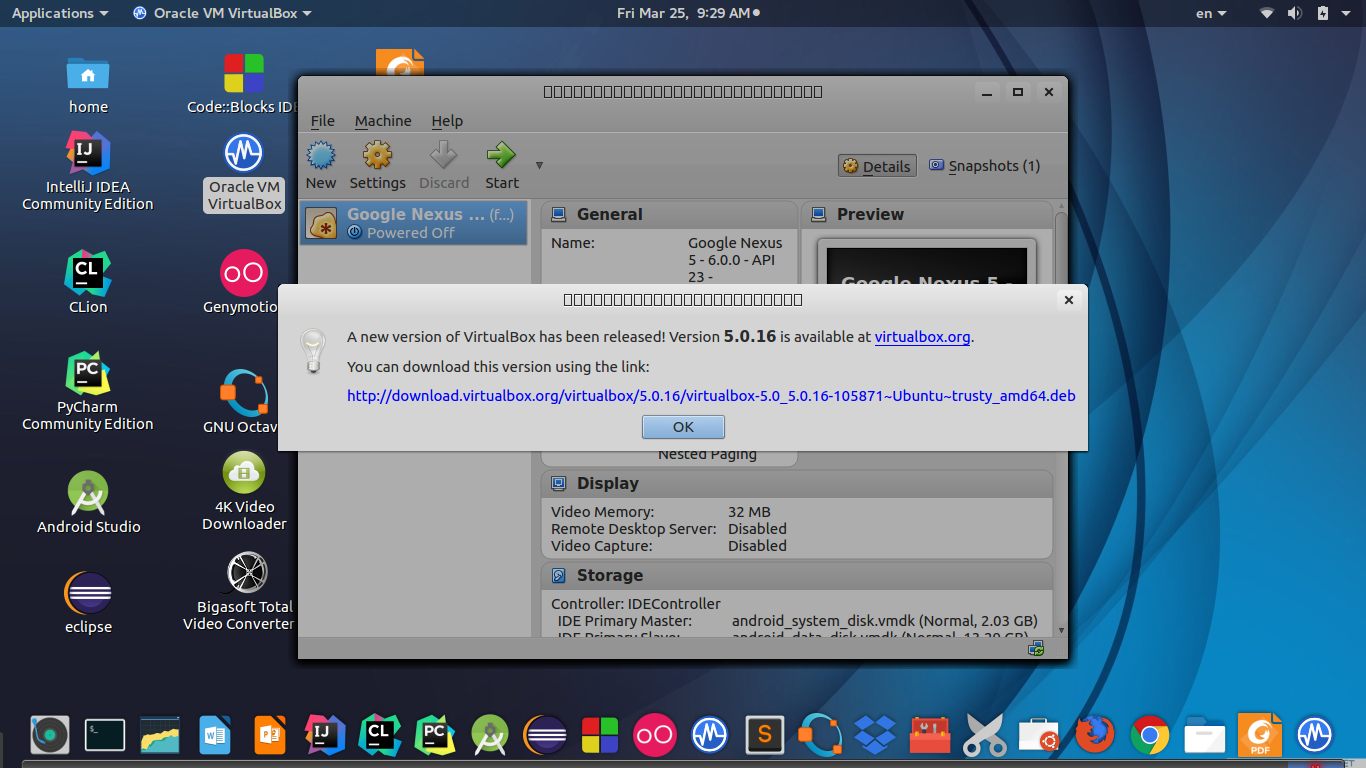This screenshot has height=768, width=1366.
Task: Open the eclipse desktop icon
Action: pyautogui.click(x=88, y=603)
